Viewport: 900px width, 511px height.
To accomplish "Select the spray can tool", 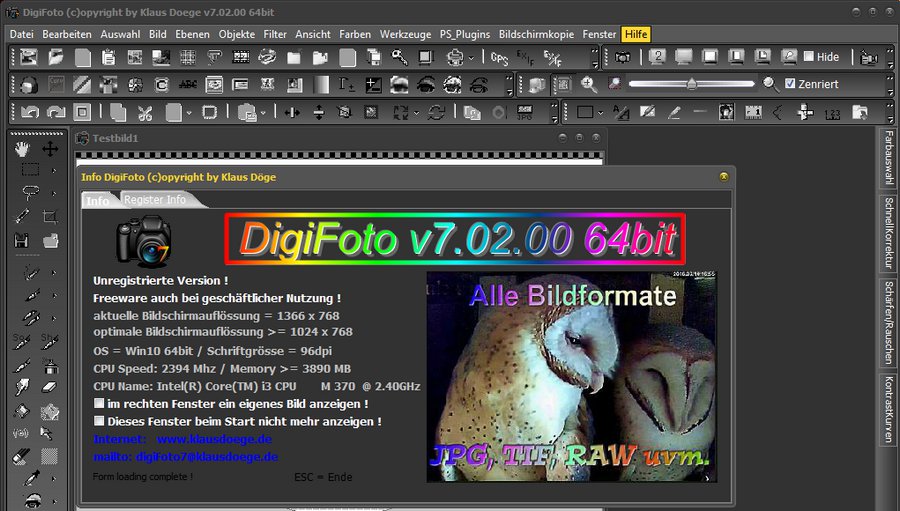I will 50,365.
